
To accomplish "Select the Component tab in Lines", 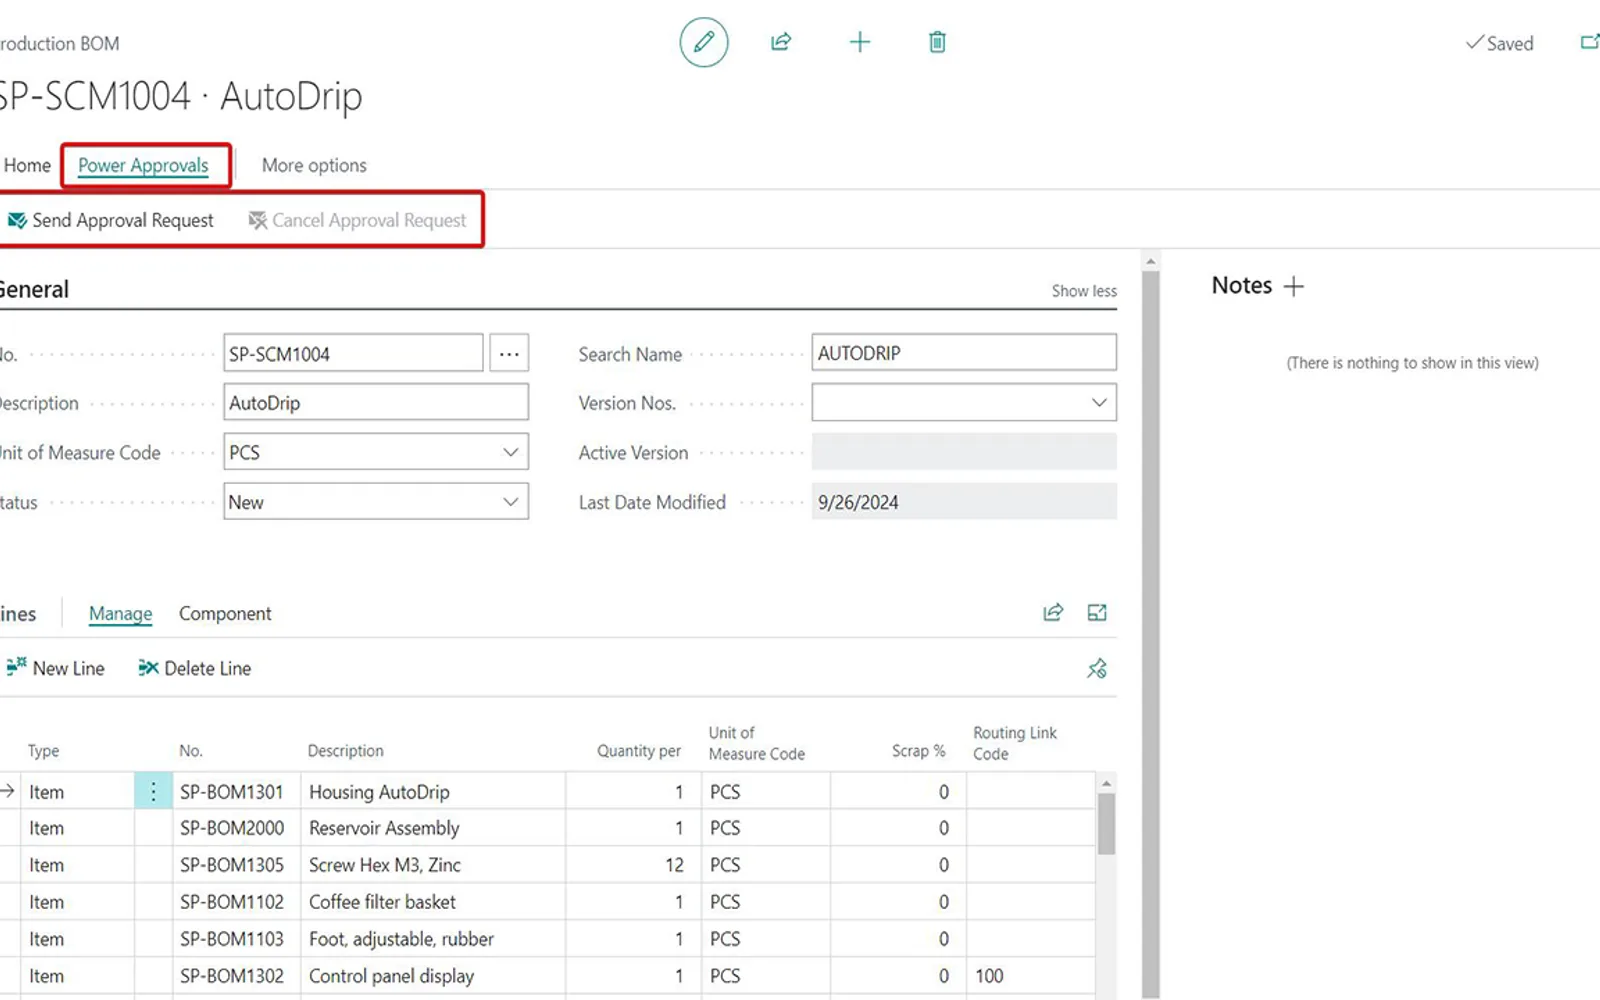I will 225,613.
